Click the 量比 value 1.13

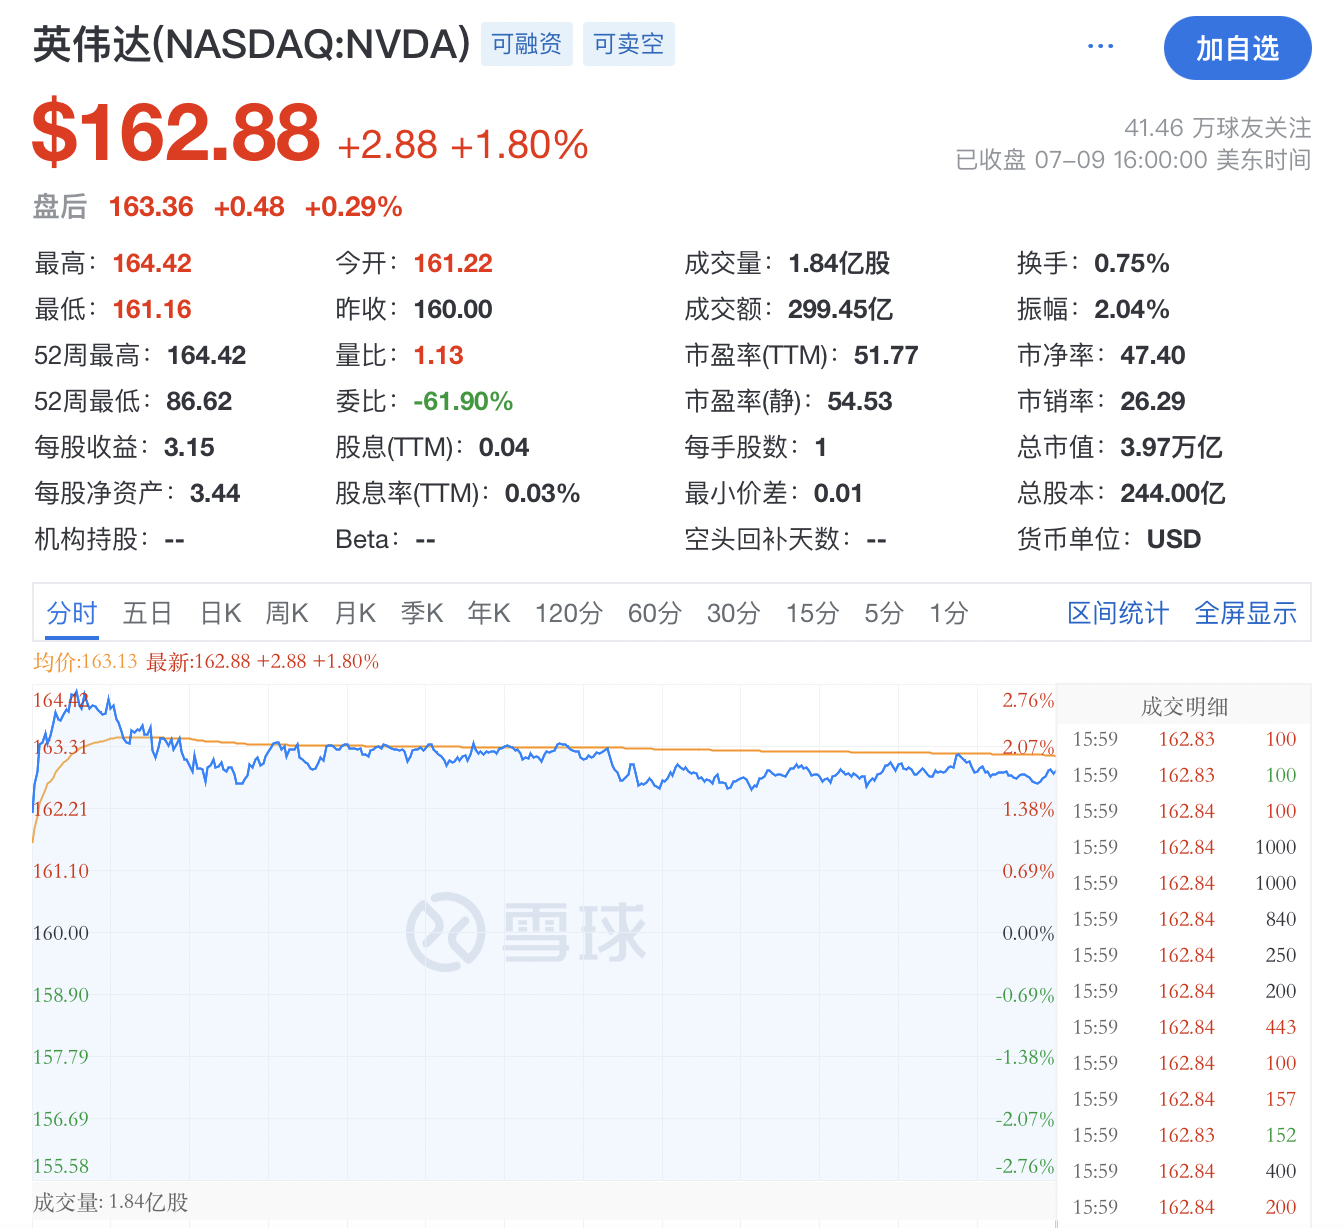(439, 355)
